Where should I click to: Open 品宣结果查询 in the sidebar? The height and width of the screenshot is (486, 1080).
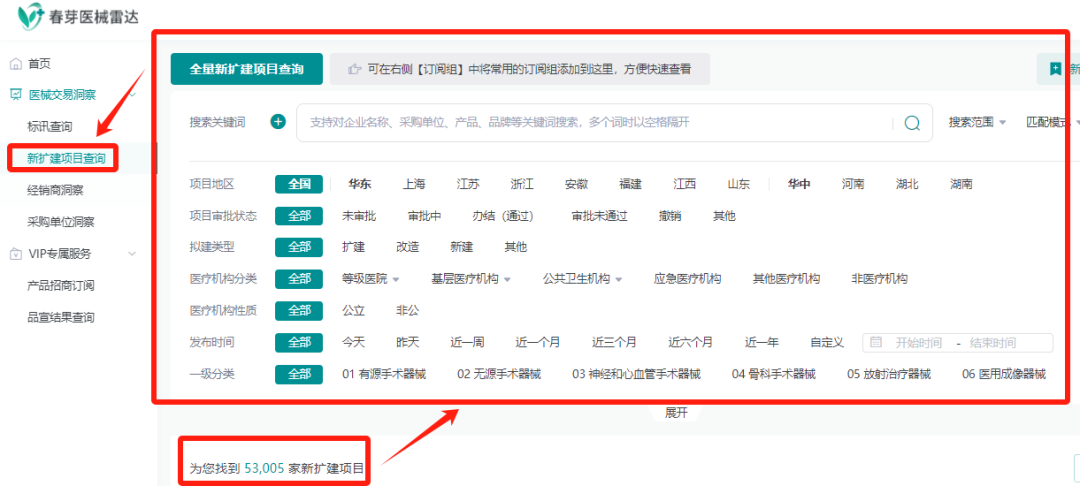tap(61, 317)
